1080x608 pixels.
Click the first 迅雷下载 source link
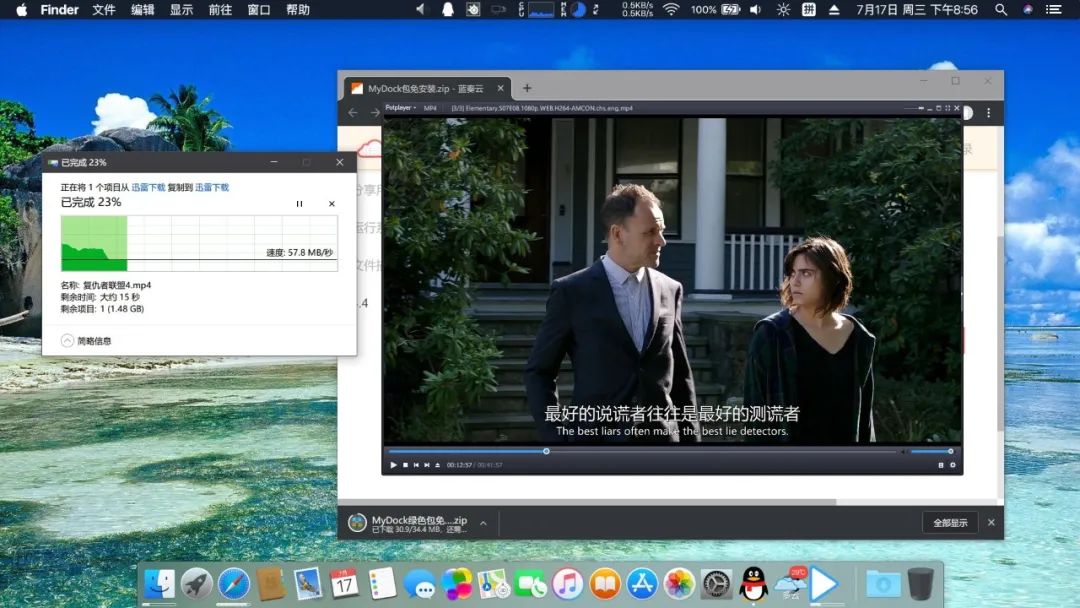tap(148, 187)
